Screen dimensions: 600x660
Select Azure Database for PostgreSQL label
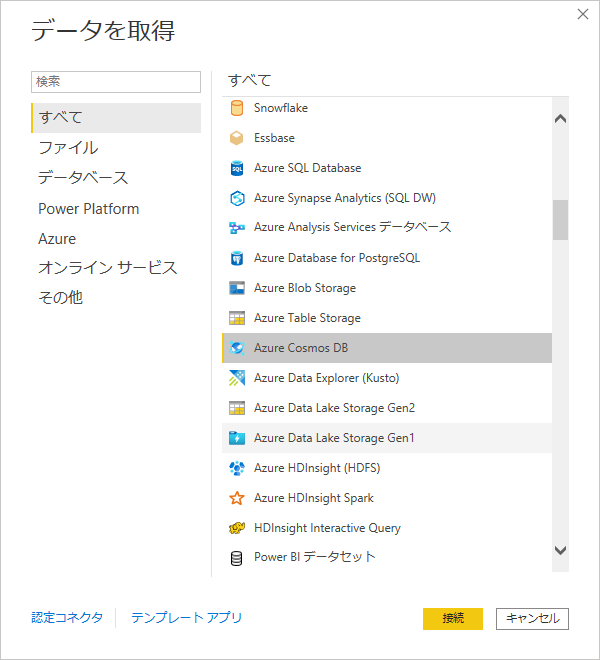337,258
